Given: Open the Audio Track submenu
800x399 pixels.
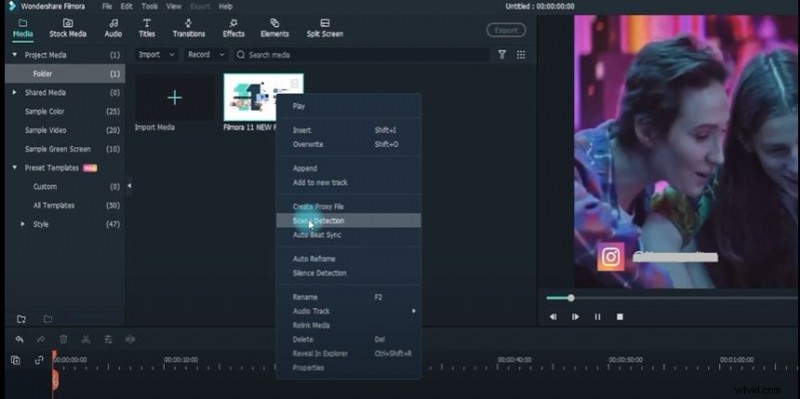Looking at the screenshot, I should tap(348, 311).
